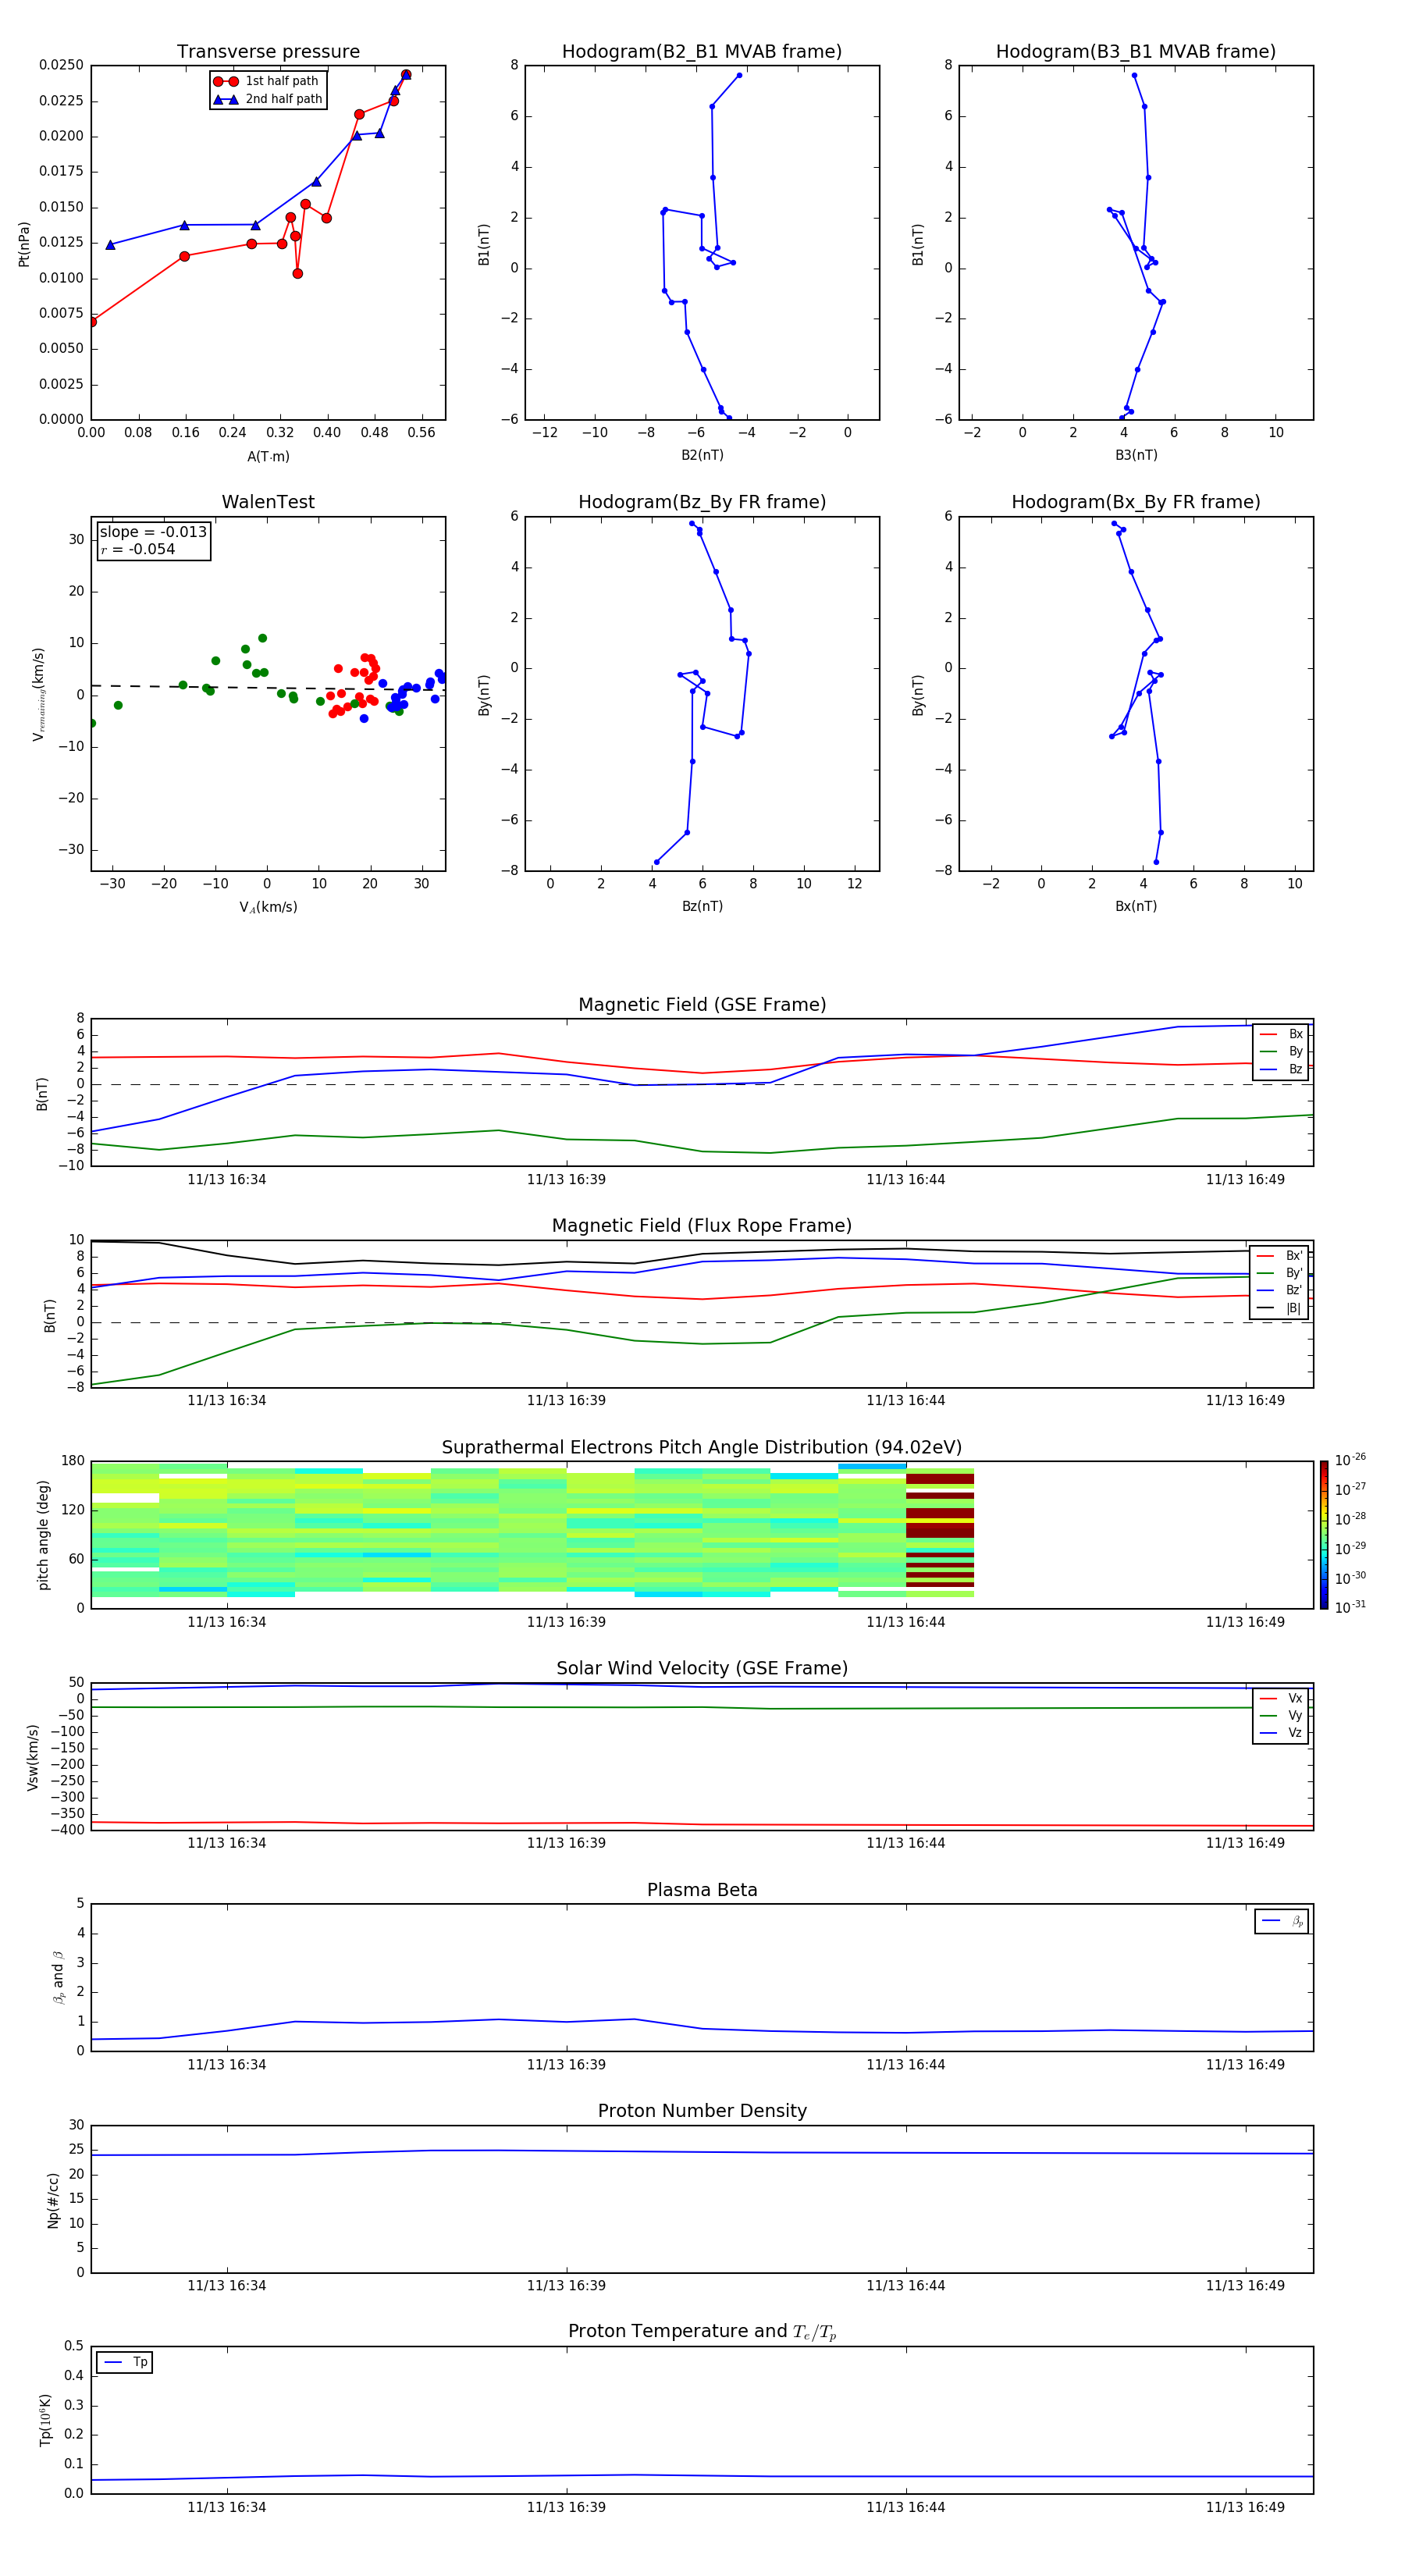
Task: Click 'Hodogram(Bz_By FR frame)' title
Action: click(x=702, y=502)
